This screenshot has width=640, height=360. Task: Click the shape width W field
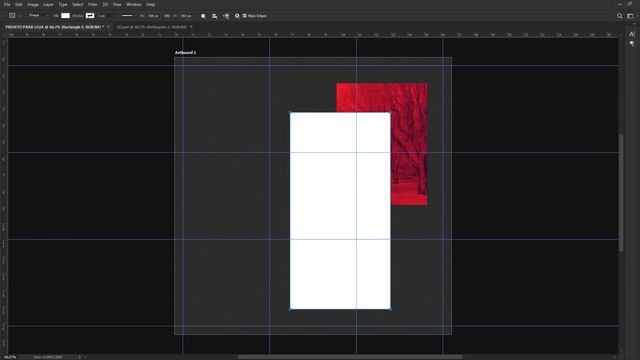[153, 16]
